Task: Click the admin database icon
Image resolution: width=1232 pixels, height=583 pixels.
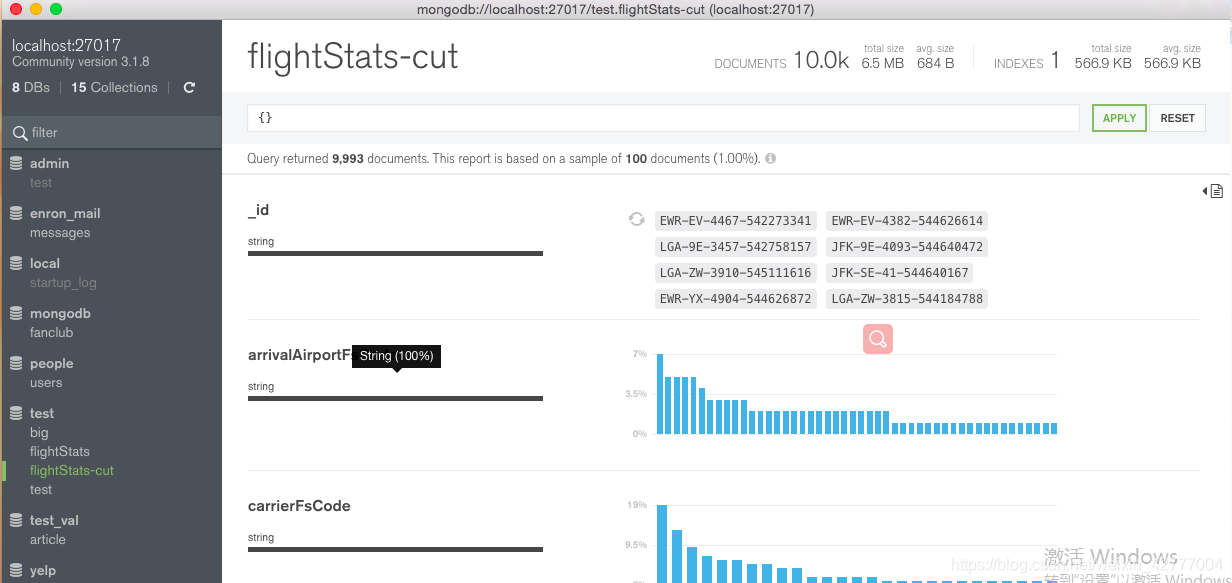Action: [16, 163]
